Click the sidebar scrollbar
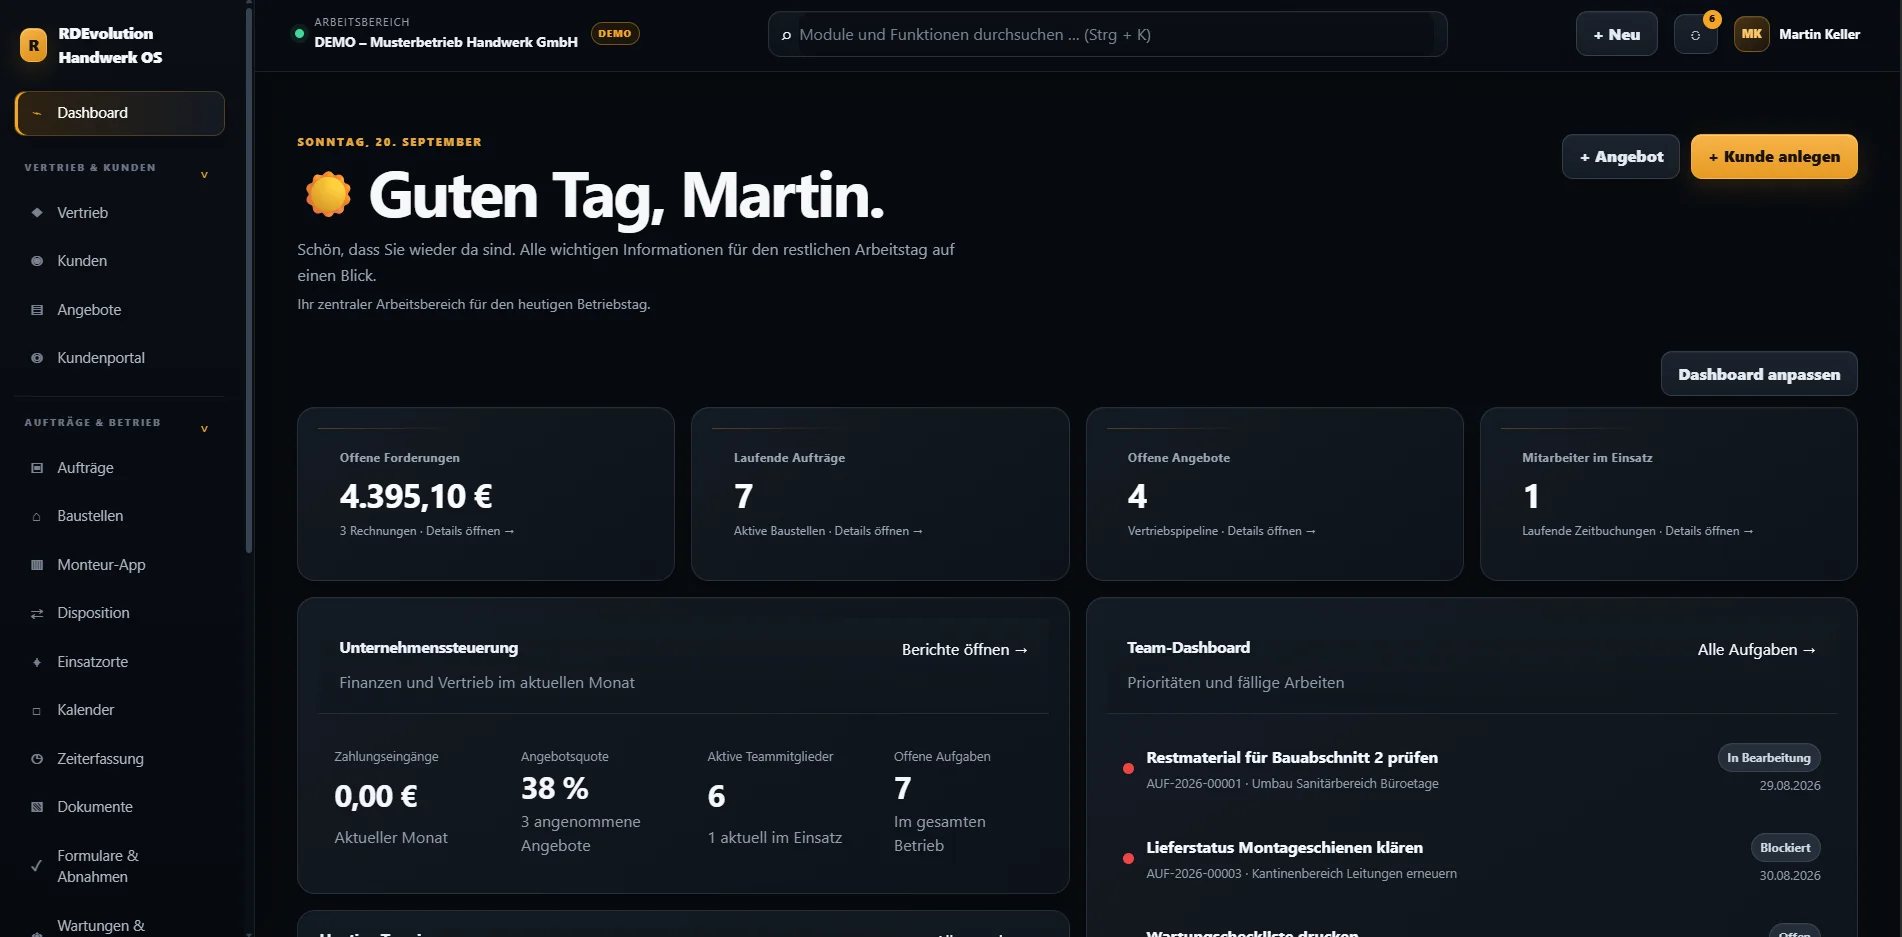This screenshot has height=937, width=1902. coord(249,280)
